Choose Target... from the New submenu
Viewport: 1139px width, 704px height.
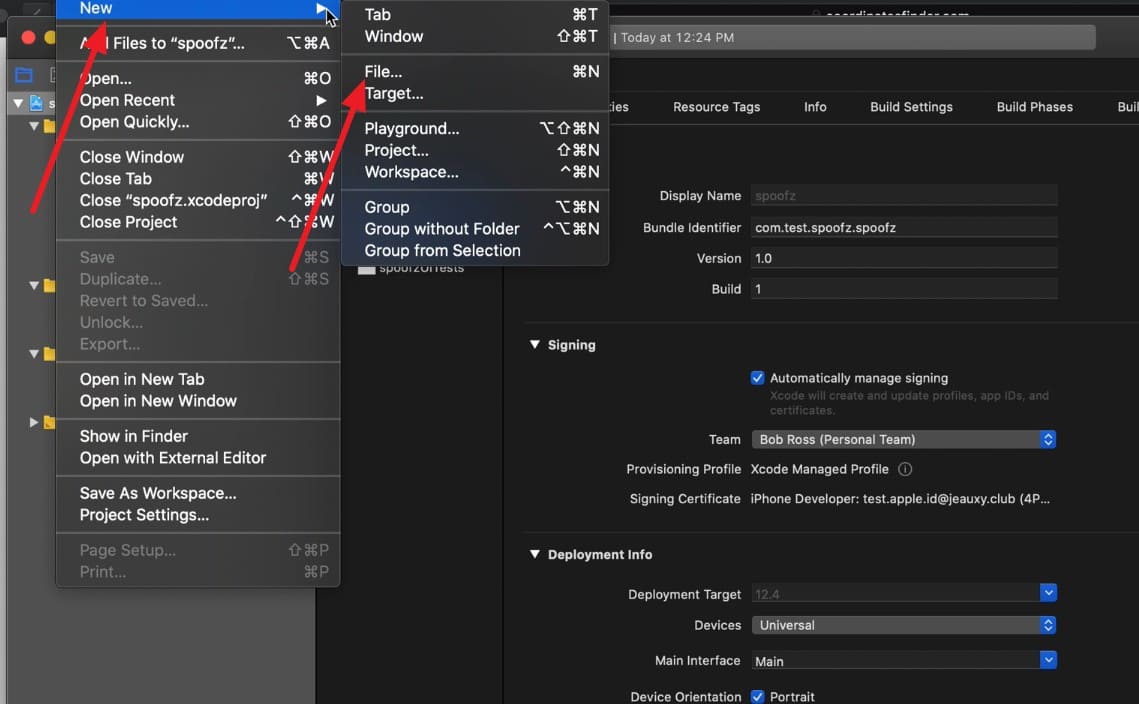tap(475, 93)
